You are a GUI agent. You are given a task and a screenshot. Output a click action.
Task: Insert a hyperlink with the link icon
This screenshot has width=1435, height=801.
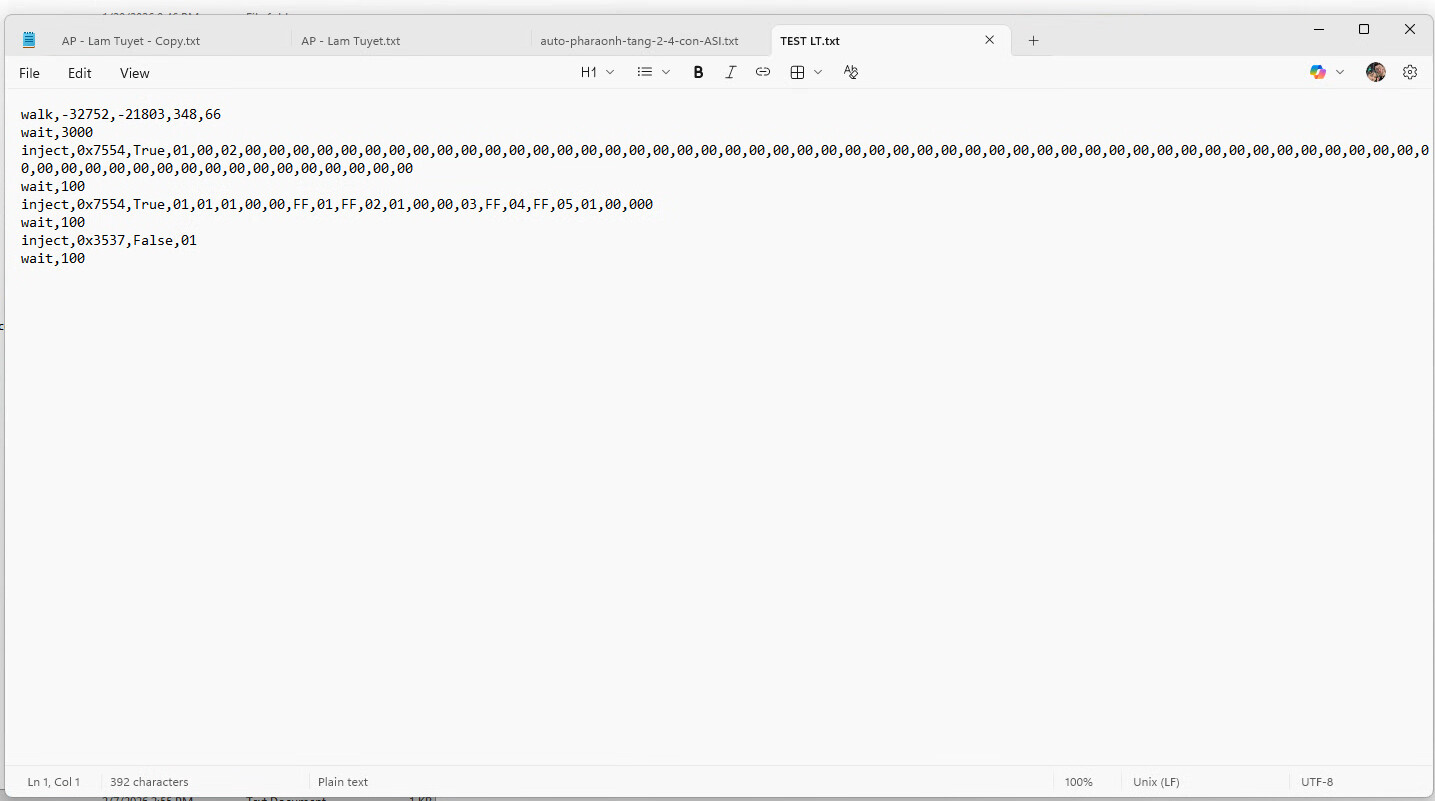point(763,72)
